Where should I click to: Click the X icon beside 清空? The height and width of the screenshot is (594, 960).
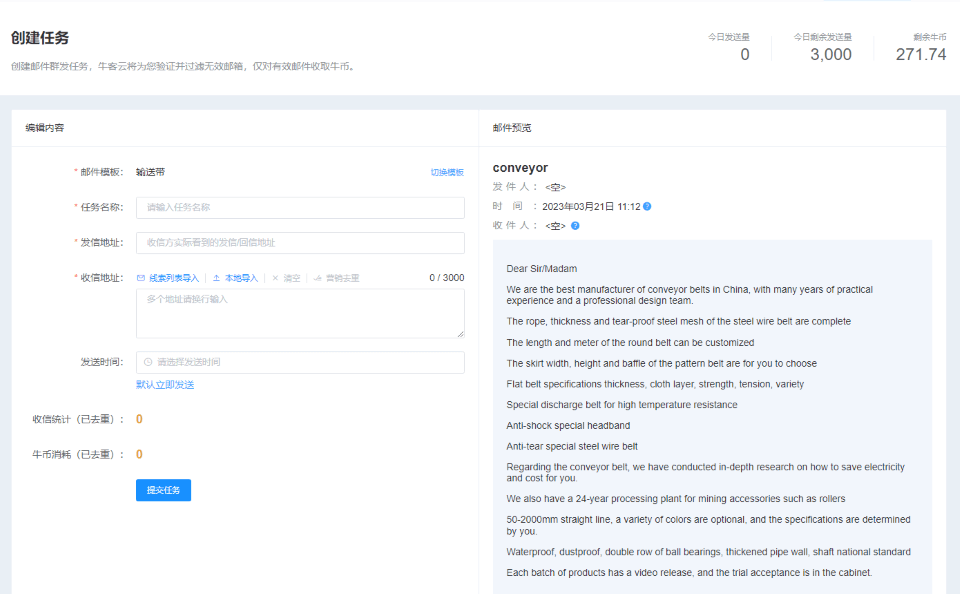[x=276, y=278]
